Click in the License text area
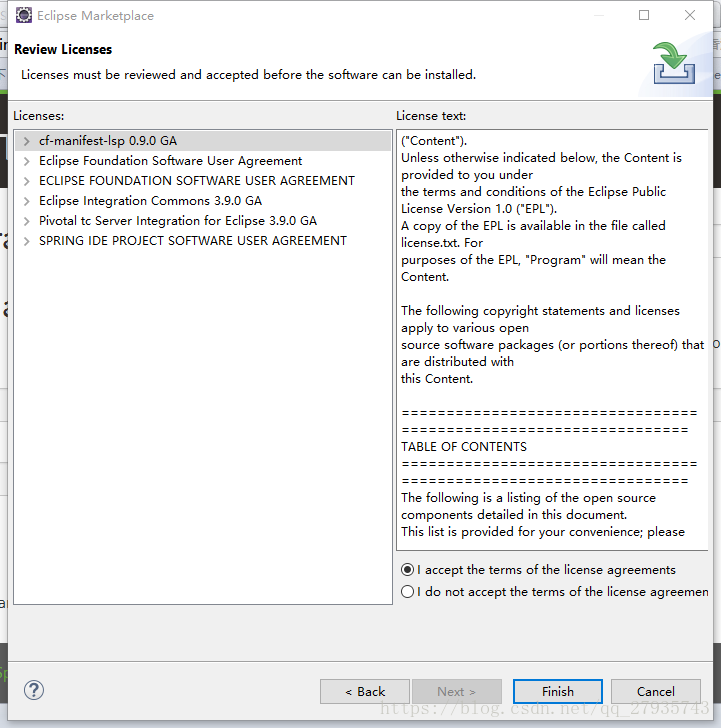Viewport: 721px width, 728px height. pos(552,340)
